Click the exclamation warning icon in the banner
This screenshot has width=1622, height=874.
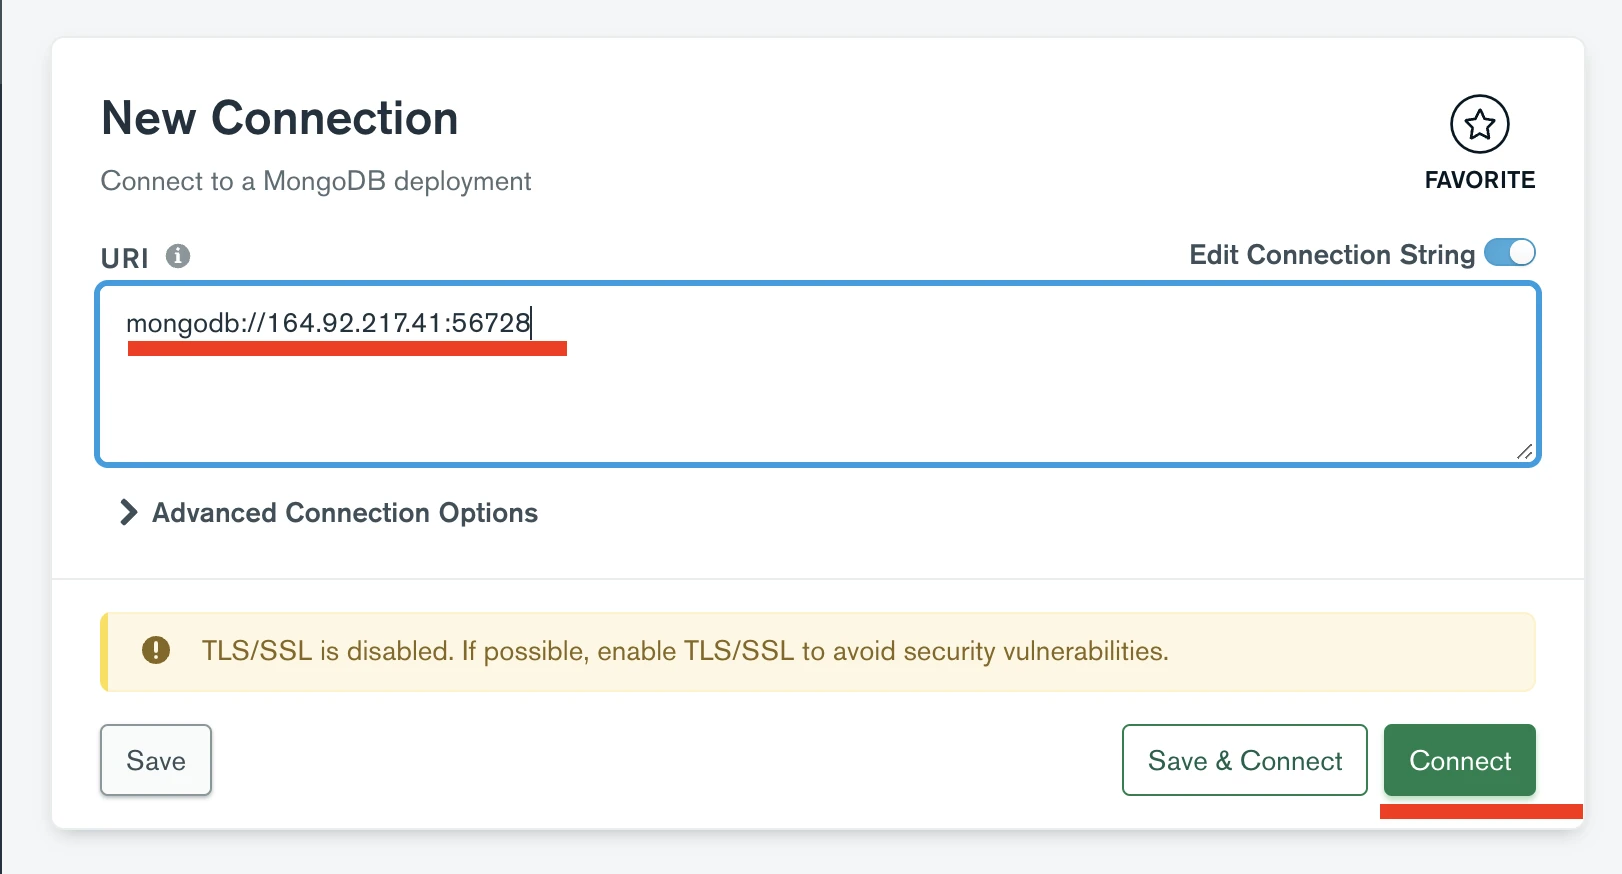tap(156, 651)
